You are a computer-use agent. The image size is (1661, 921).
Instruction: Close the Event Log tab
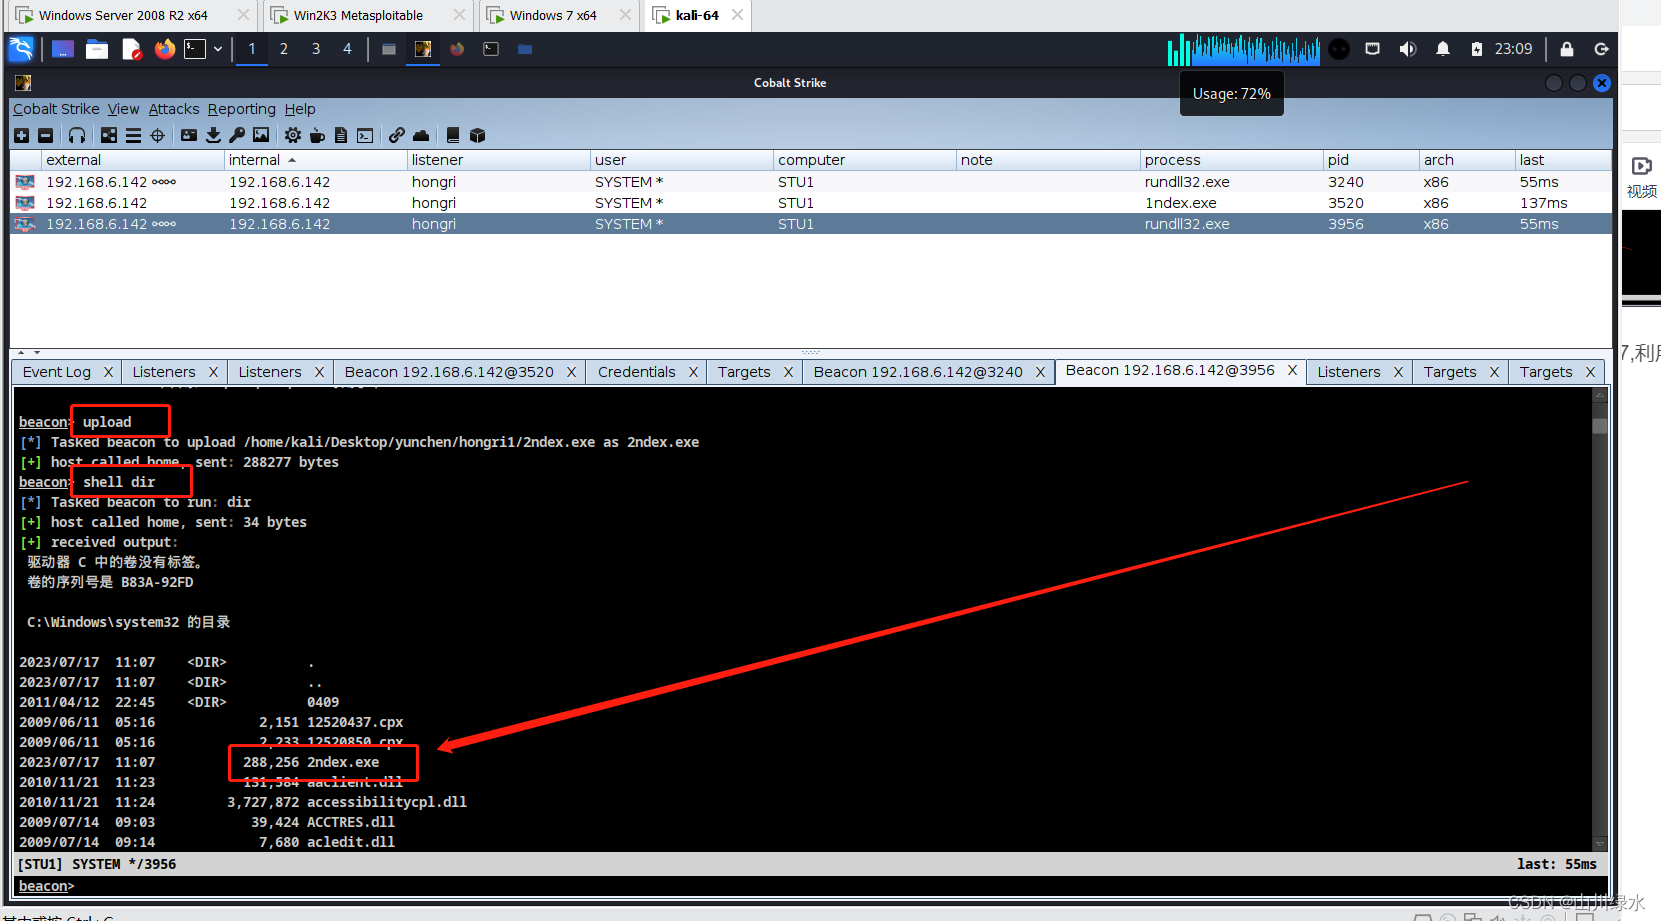(x=108, y=372)
